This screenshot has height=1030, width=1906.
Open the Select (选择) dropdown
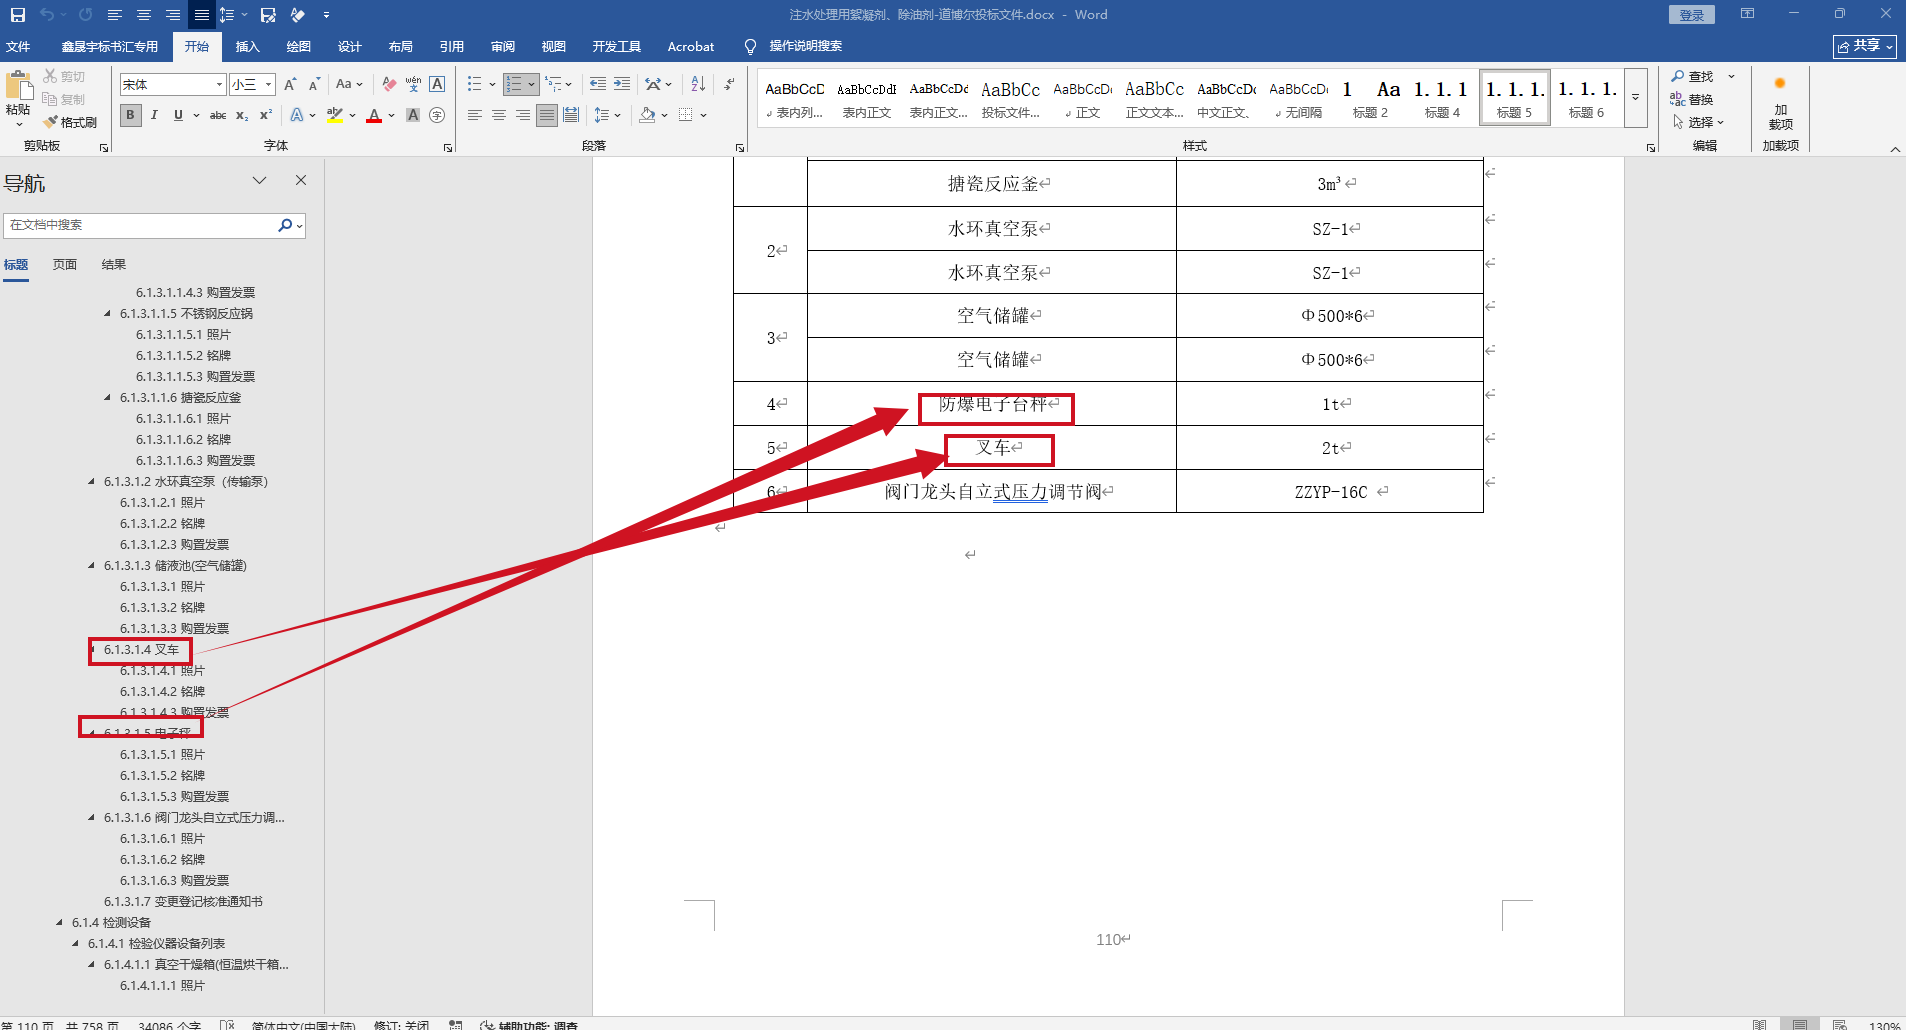1699,122
